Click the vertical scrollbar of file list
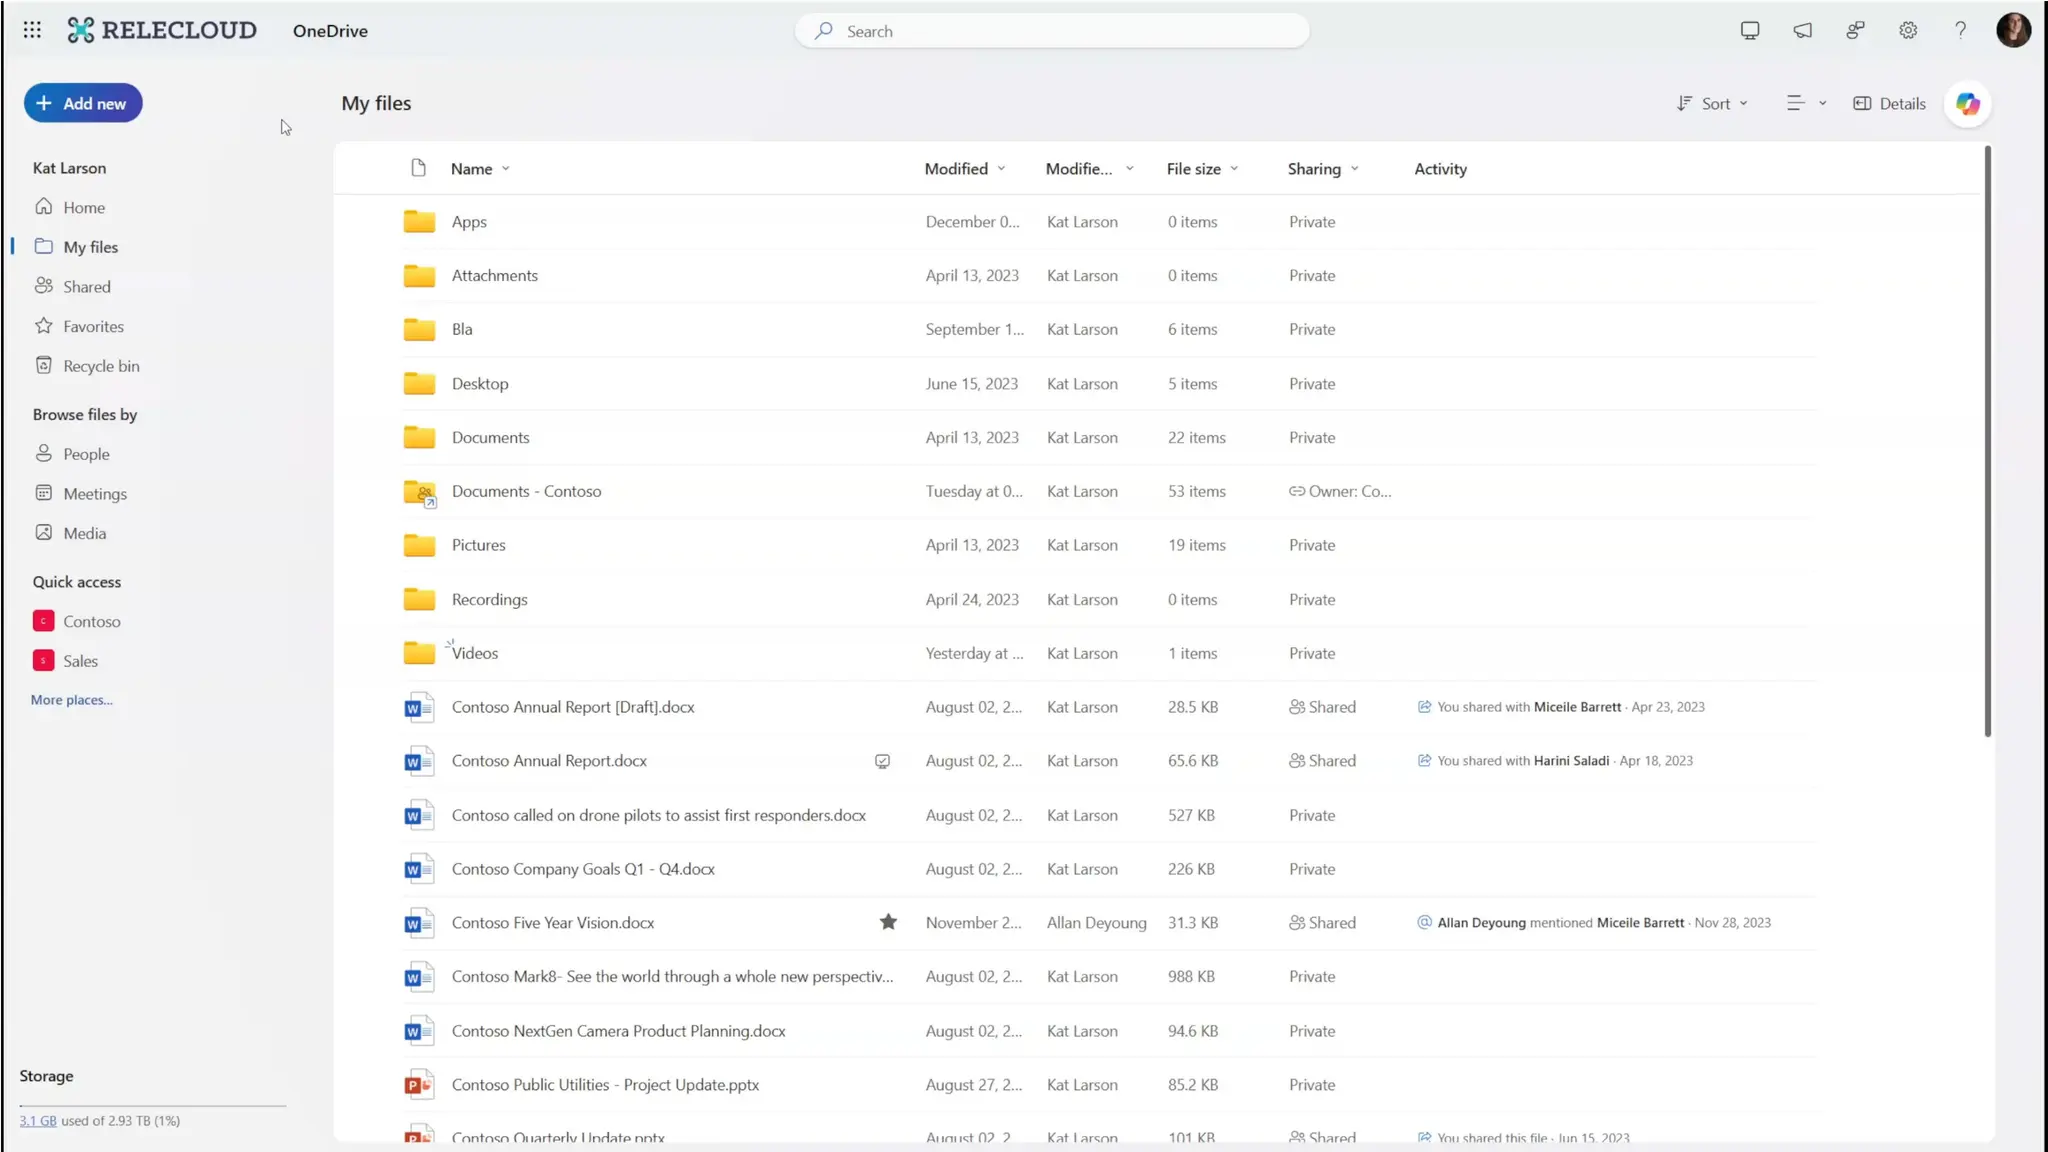Screen dimensions: 2048x1152 pyautogui.click(x=1987, y=440)
